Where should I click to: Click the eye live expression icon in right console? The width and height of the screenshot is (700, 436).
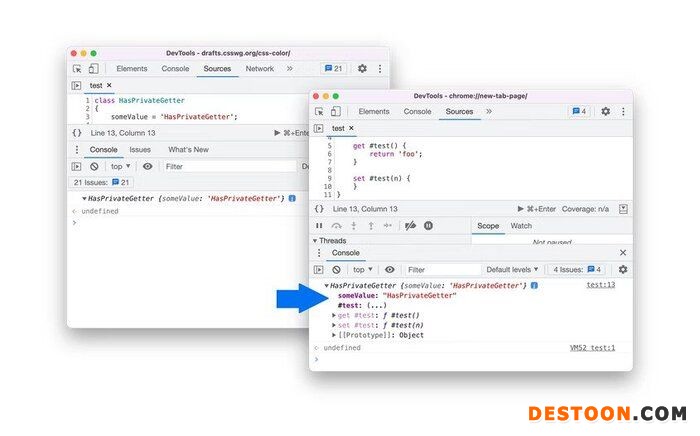(x=390, y=269)
